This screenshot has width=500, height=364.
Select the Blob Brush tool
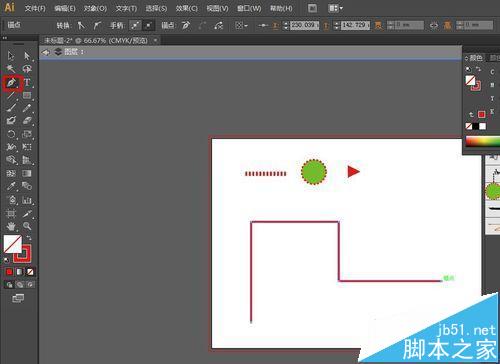[11, 121]
